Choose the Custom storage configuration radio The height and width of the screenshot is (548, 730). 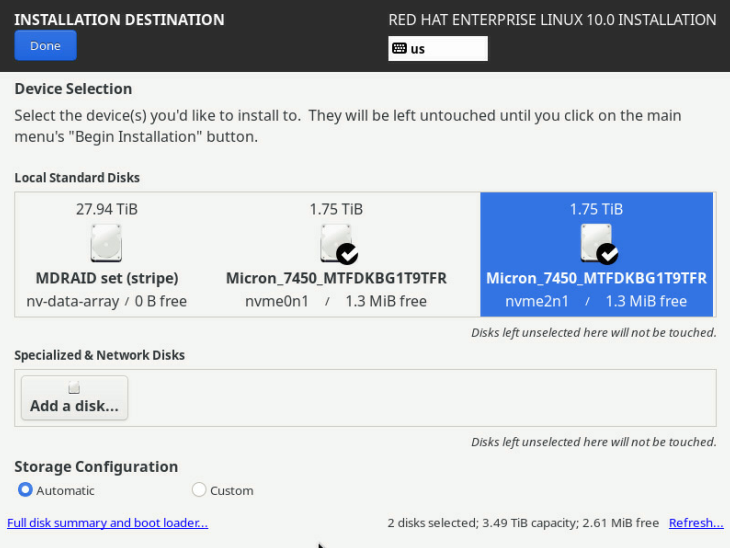(x=199, y=490)
